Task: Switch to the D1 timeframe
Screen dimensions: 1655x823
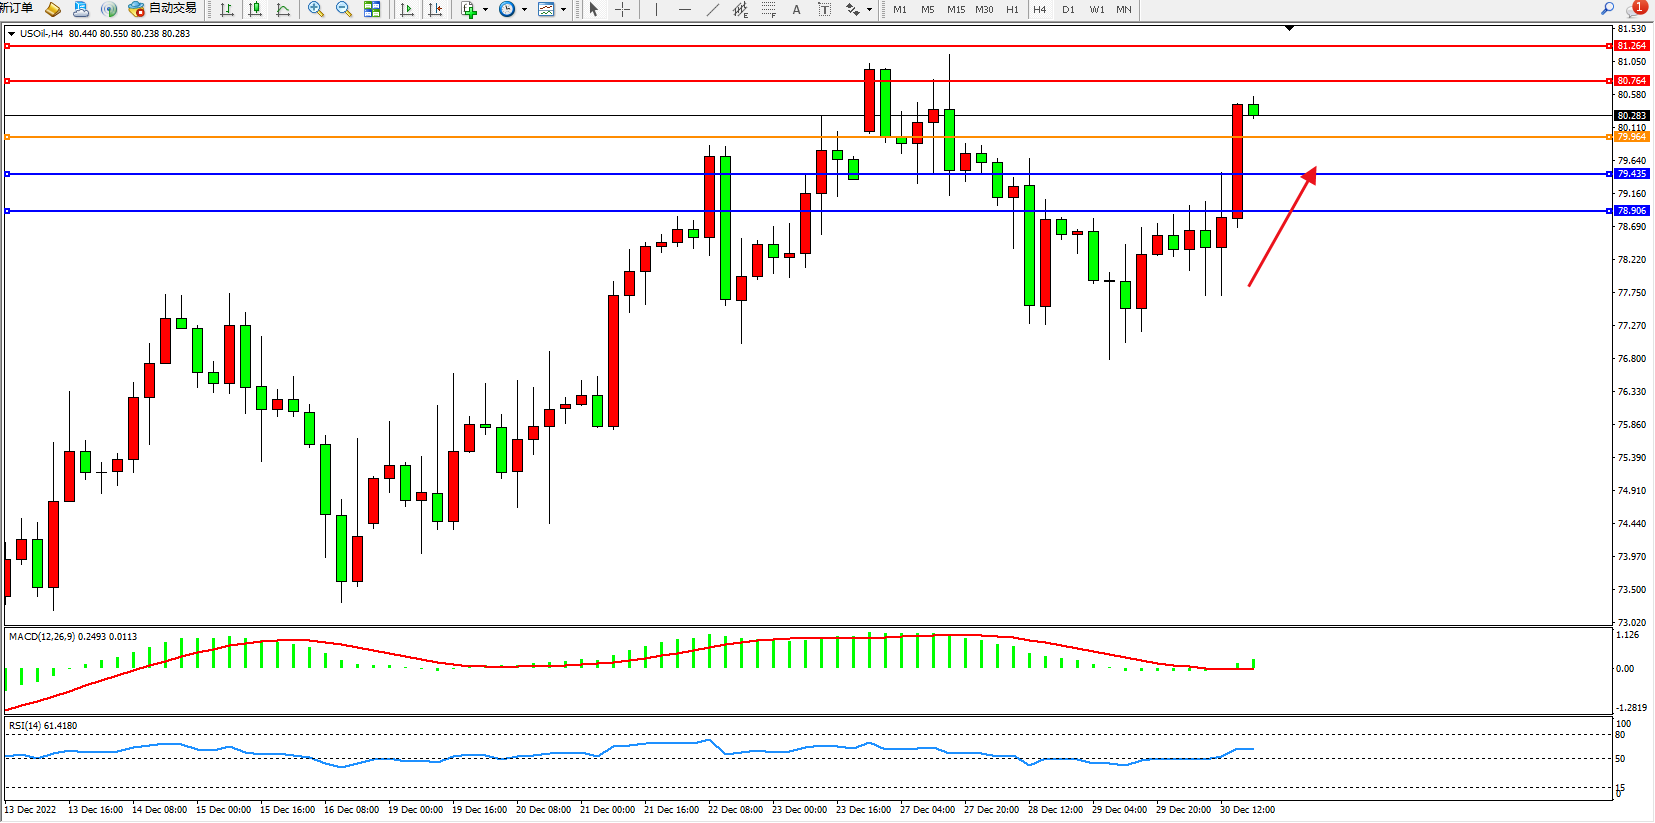Action: 1068,9
